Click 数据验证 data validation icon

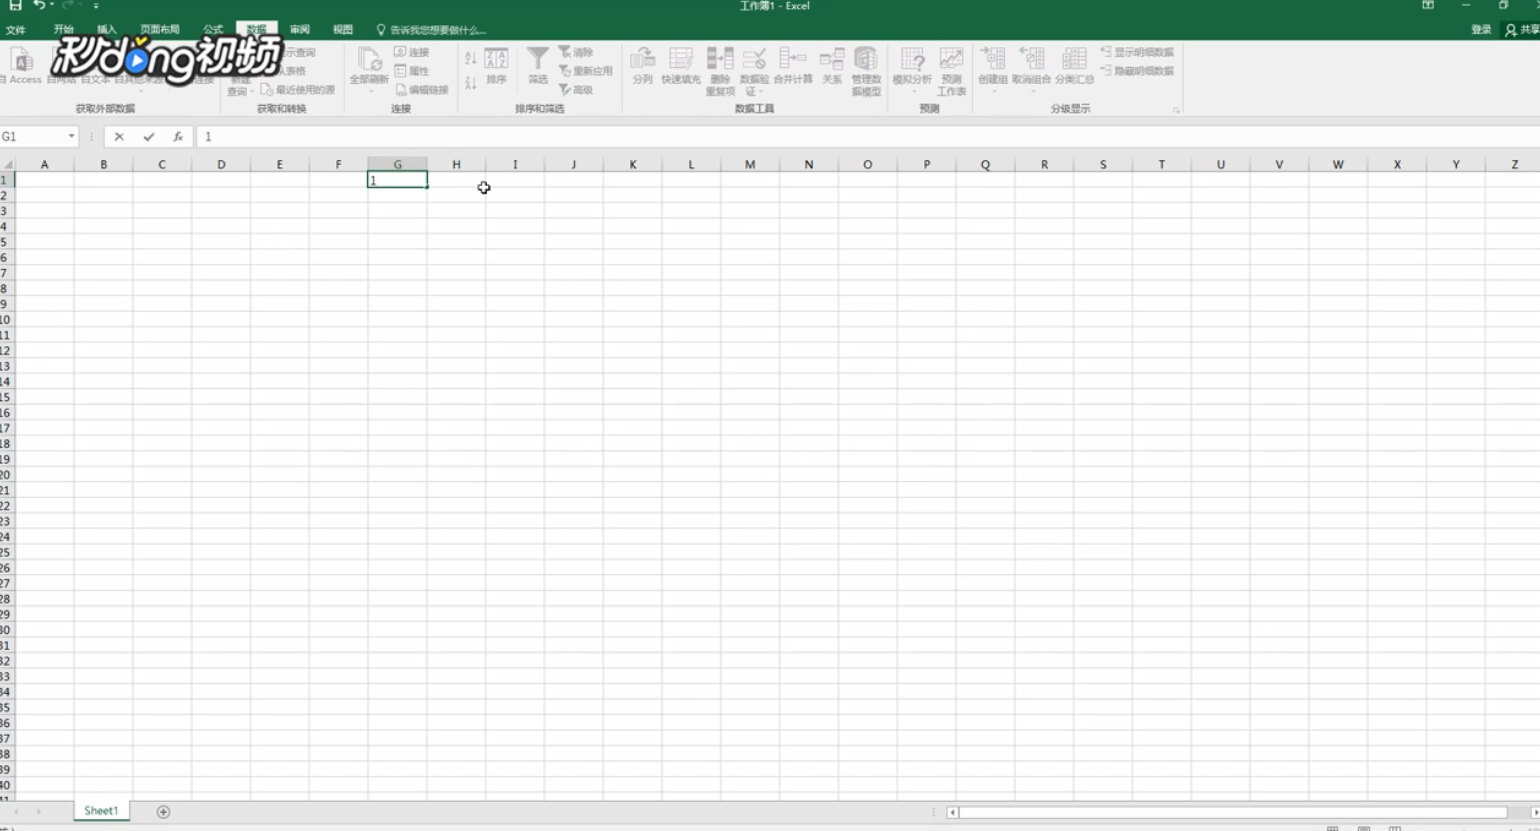[754, 71]
